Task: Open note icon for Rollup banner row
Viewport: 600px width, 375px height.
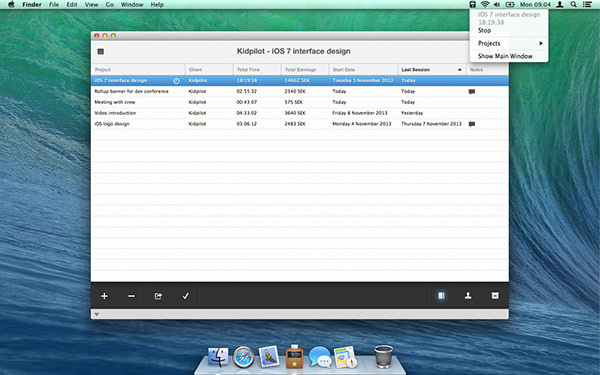Action: click(x=472, y=91)
